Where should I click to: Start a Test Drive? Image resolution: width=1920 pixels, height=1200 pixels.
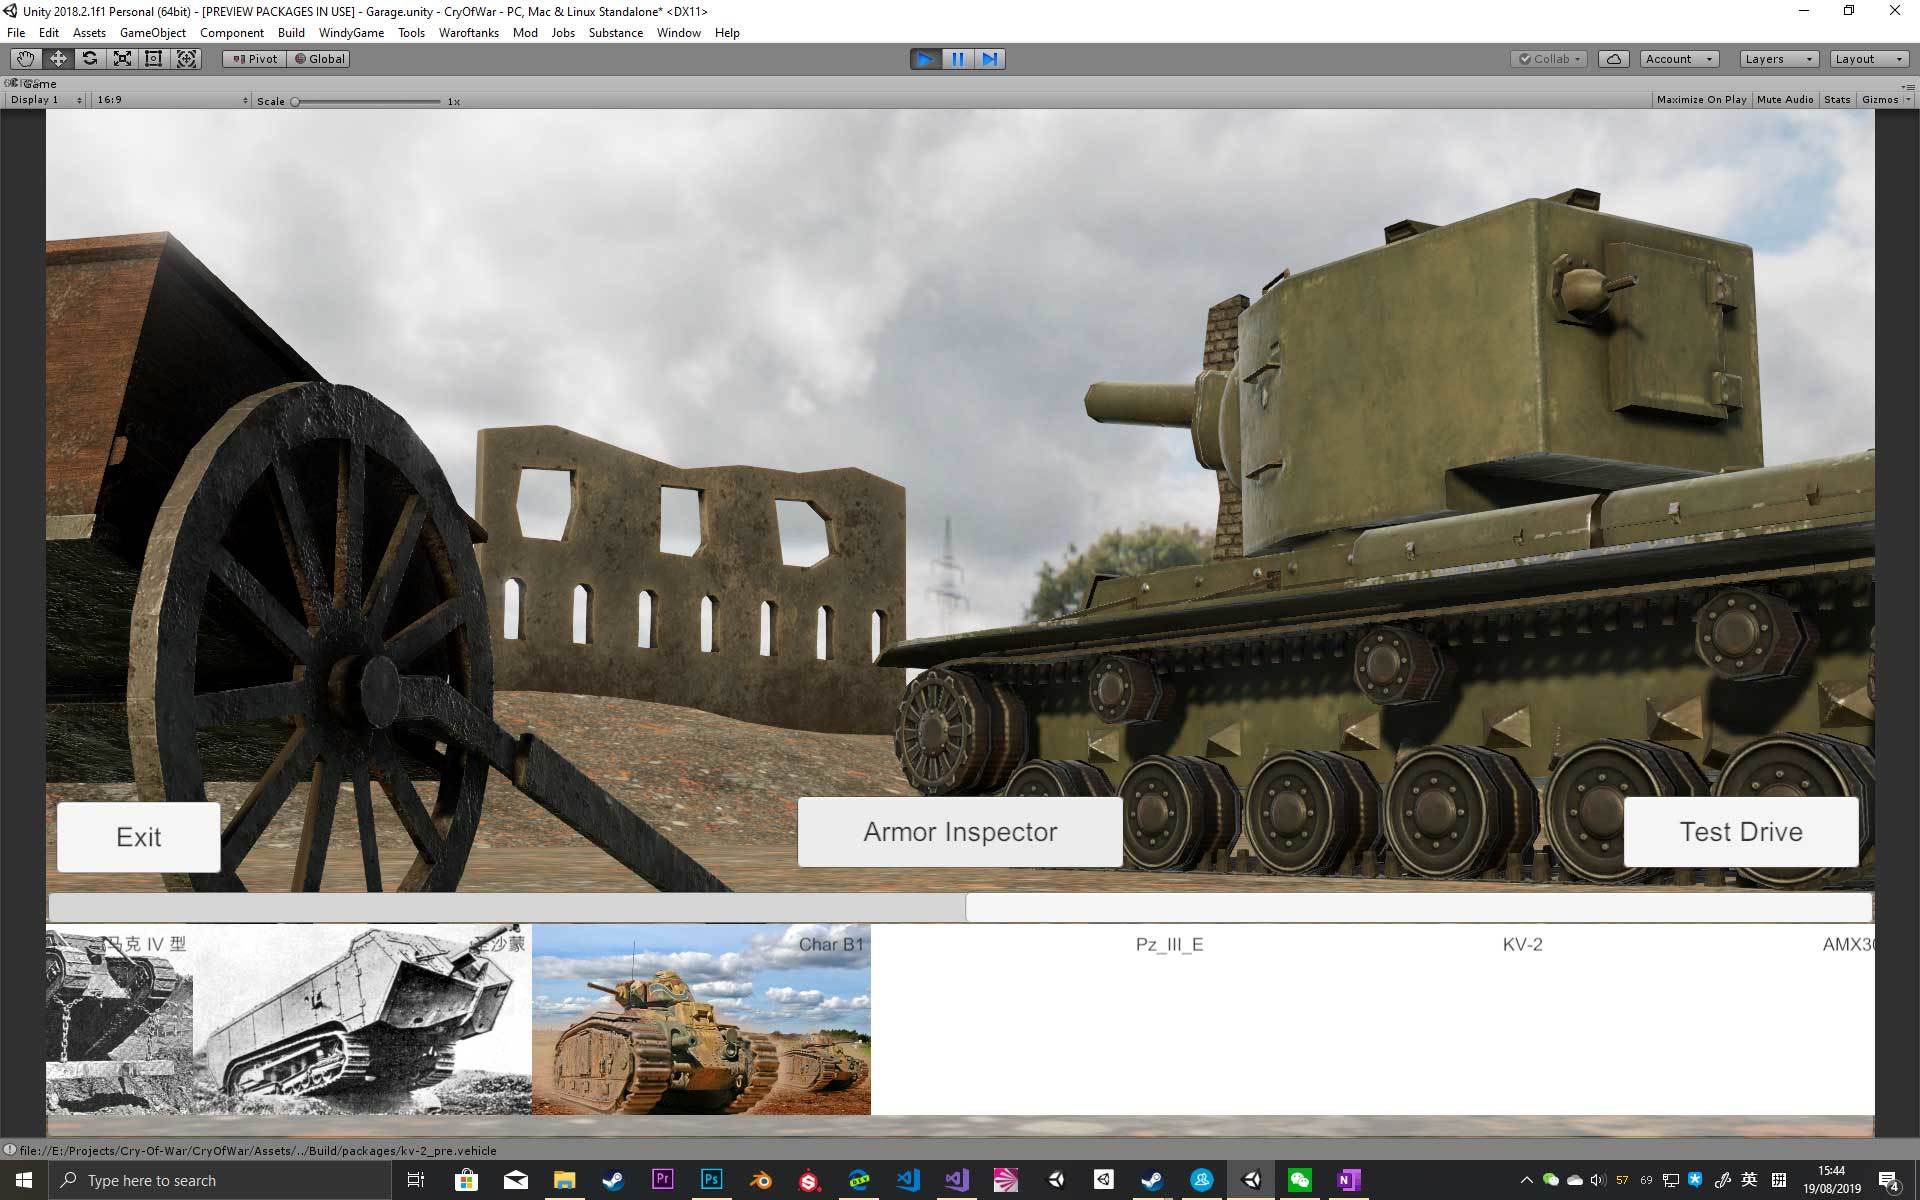tap(1741, 832)
